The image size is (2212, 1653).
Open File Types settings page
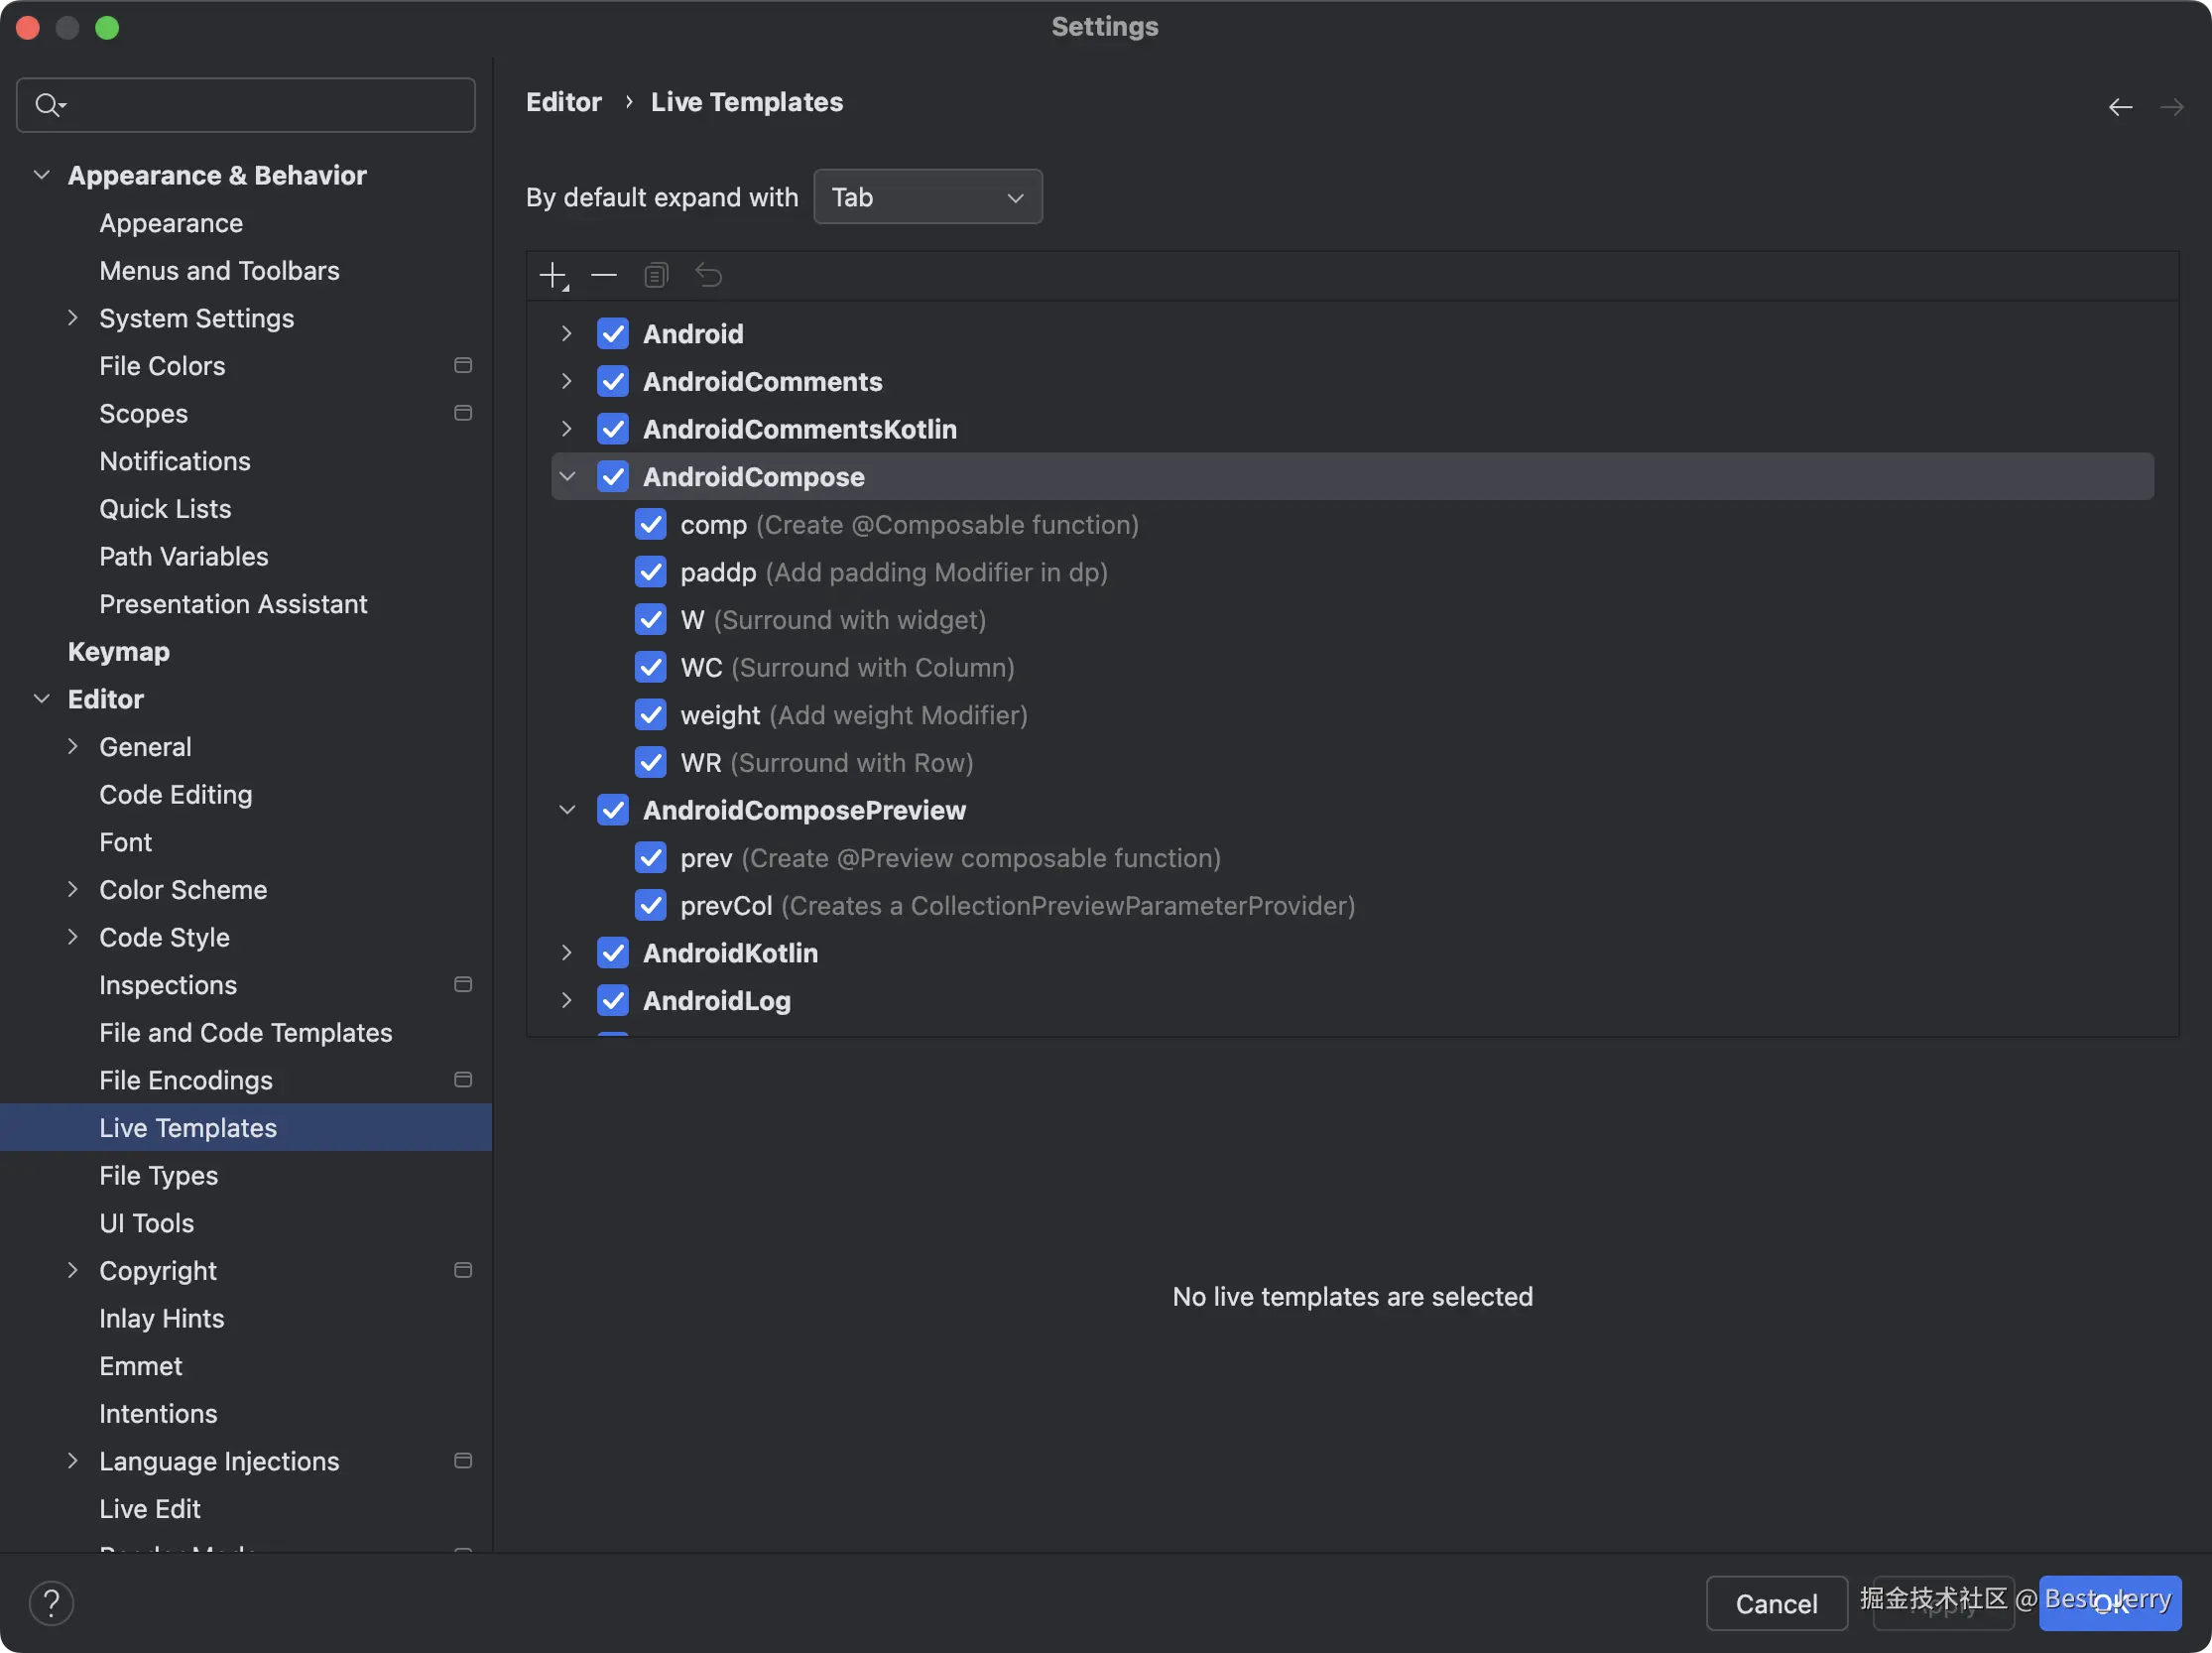coord(158,1175)
